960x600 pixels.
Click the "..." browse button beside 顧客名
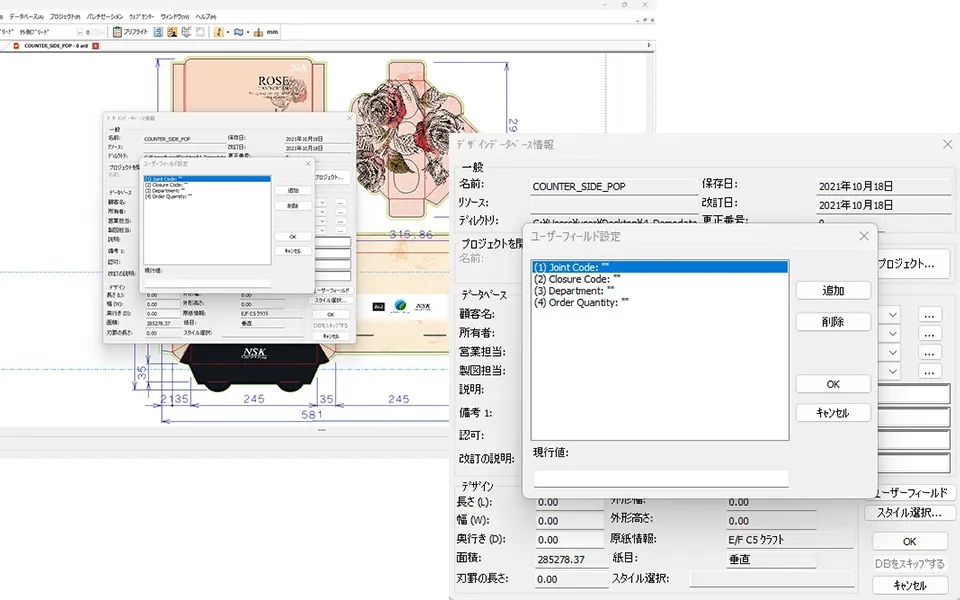[930, 314]
